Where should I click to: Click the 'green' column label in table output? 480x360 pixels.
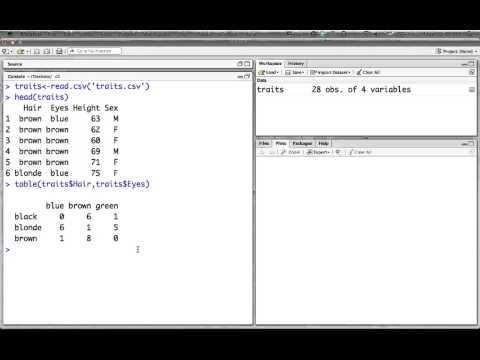tap(107, 206)
